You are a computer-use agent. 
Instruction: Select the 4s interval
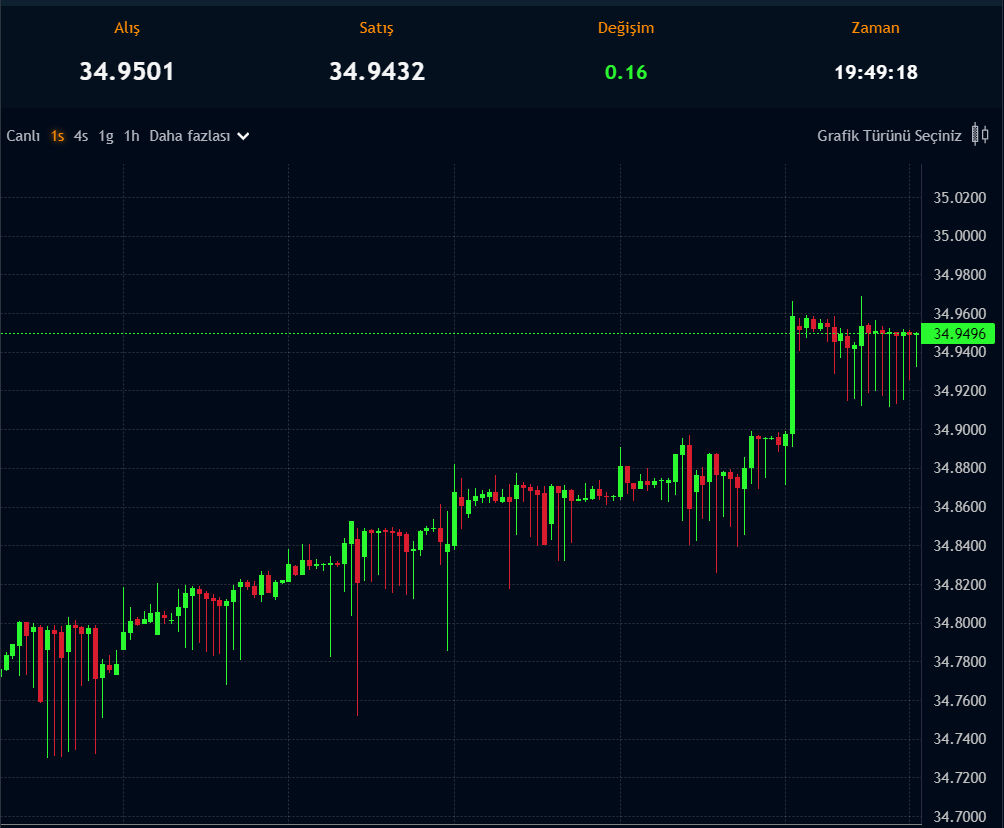[80, 136]
